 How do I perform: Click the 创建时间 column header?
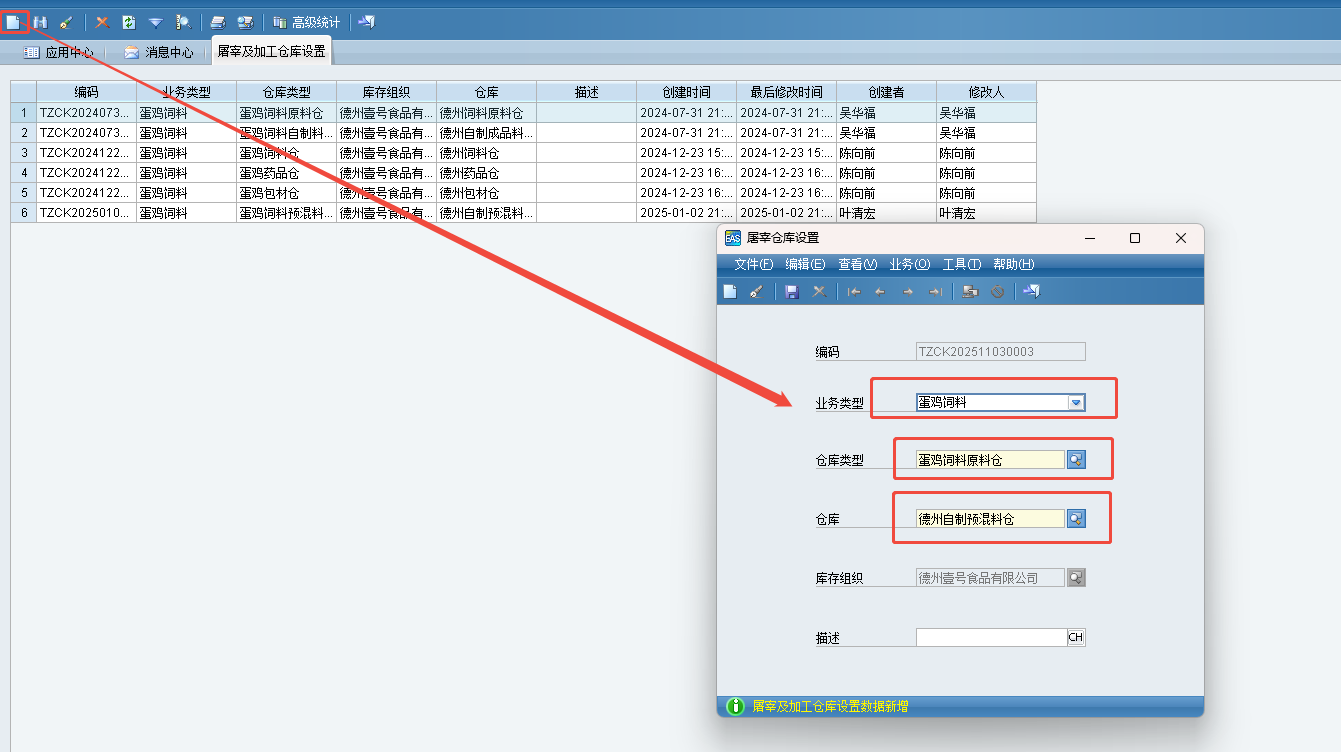click(x=686, y=92)
